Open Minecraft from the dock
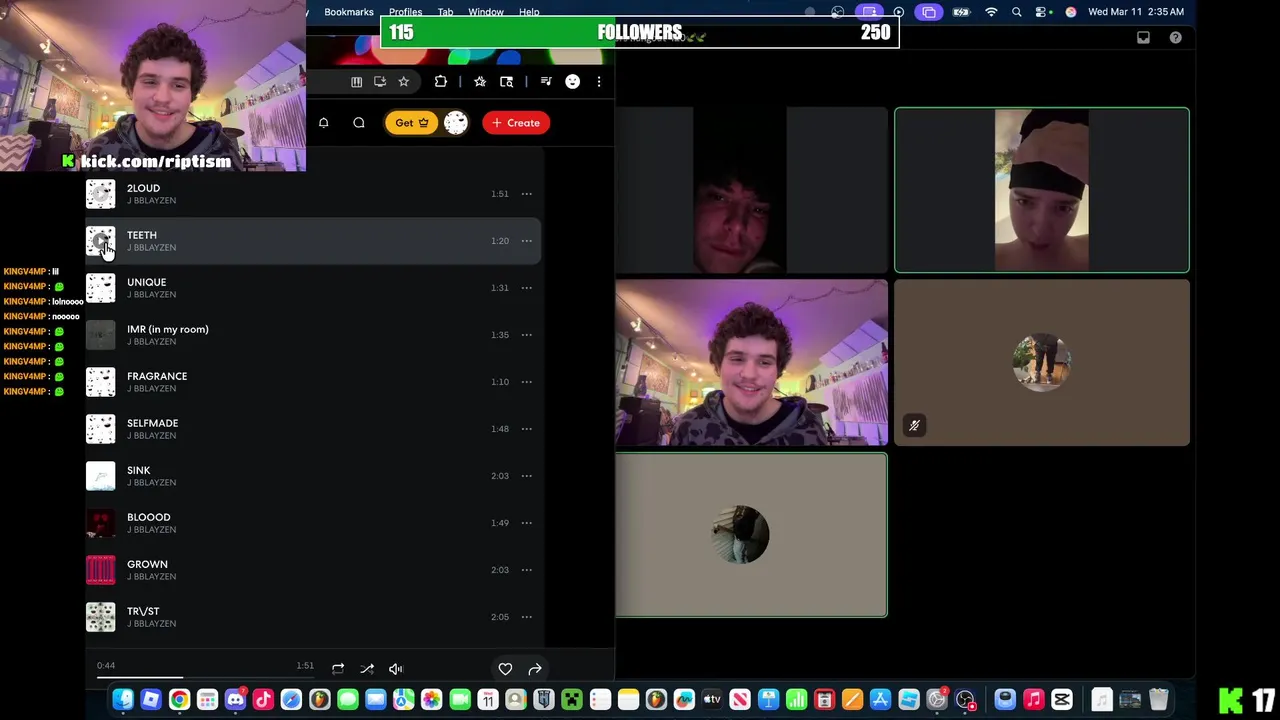1280x720 pixels. 571,700
